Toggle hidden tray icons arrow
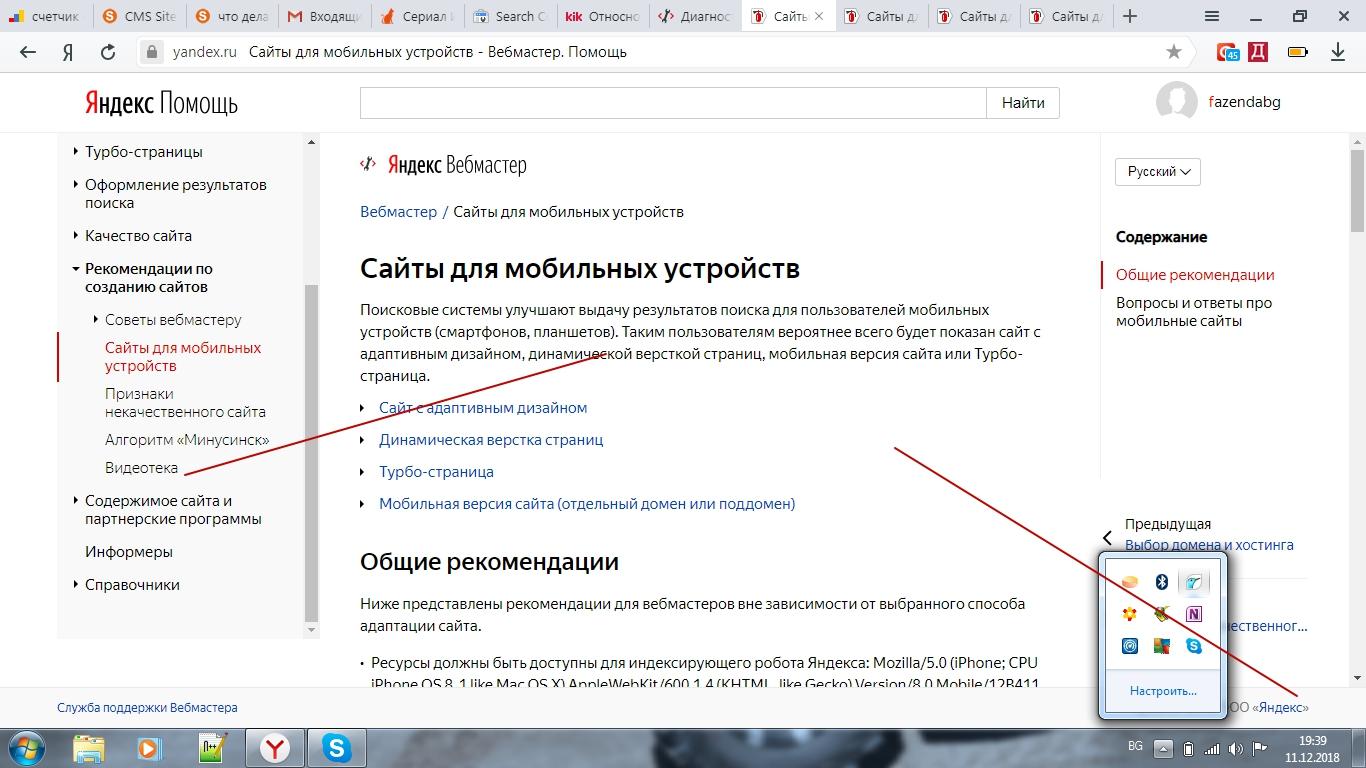 pyautogui.click(x=1163, y=748)
